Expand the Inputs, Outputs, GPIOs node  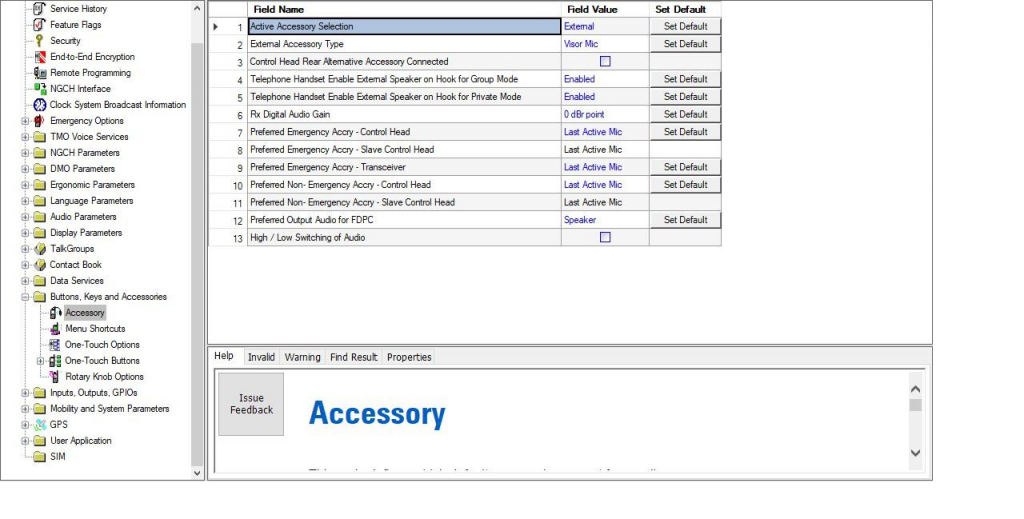point(25,392)
